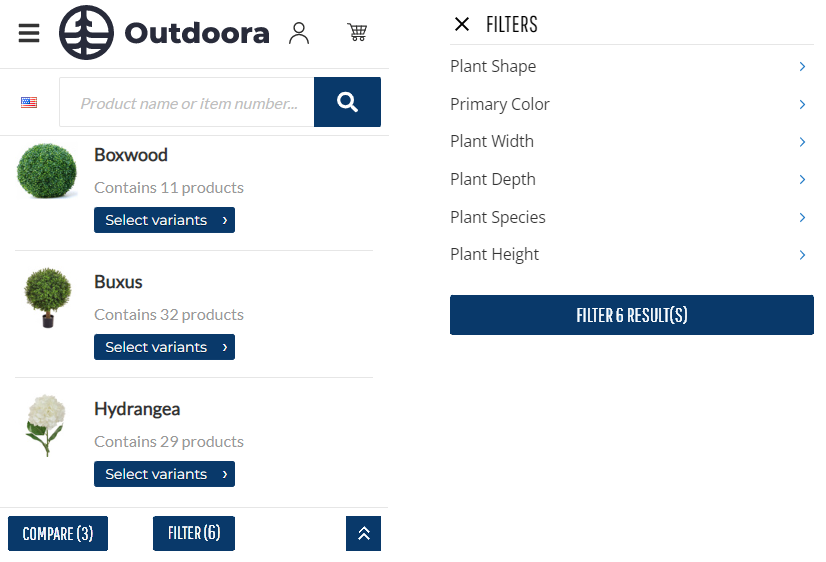Expand the Plant Width filter
The height and width of the screenshot is (562, 826).
click(x=632, y=142)
